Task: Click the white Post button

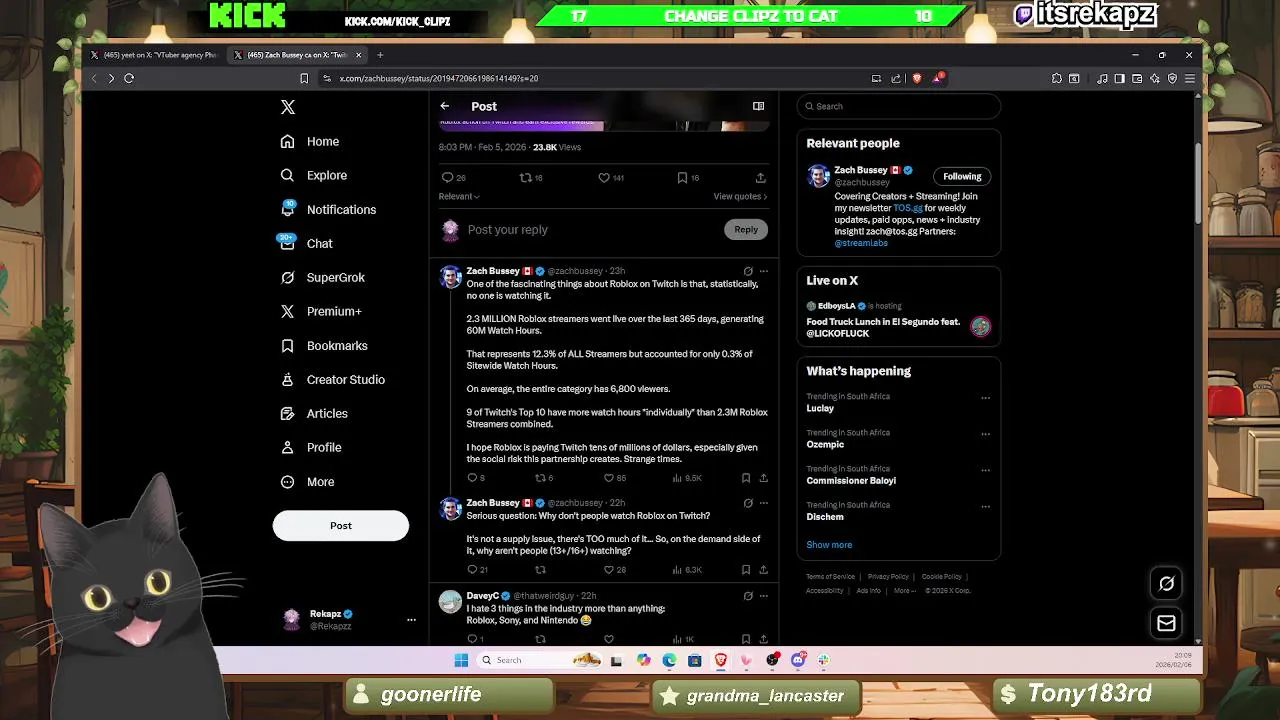Action: (x=341, y=526)
